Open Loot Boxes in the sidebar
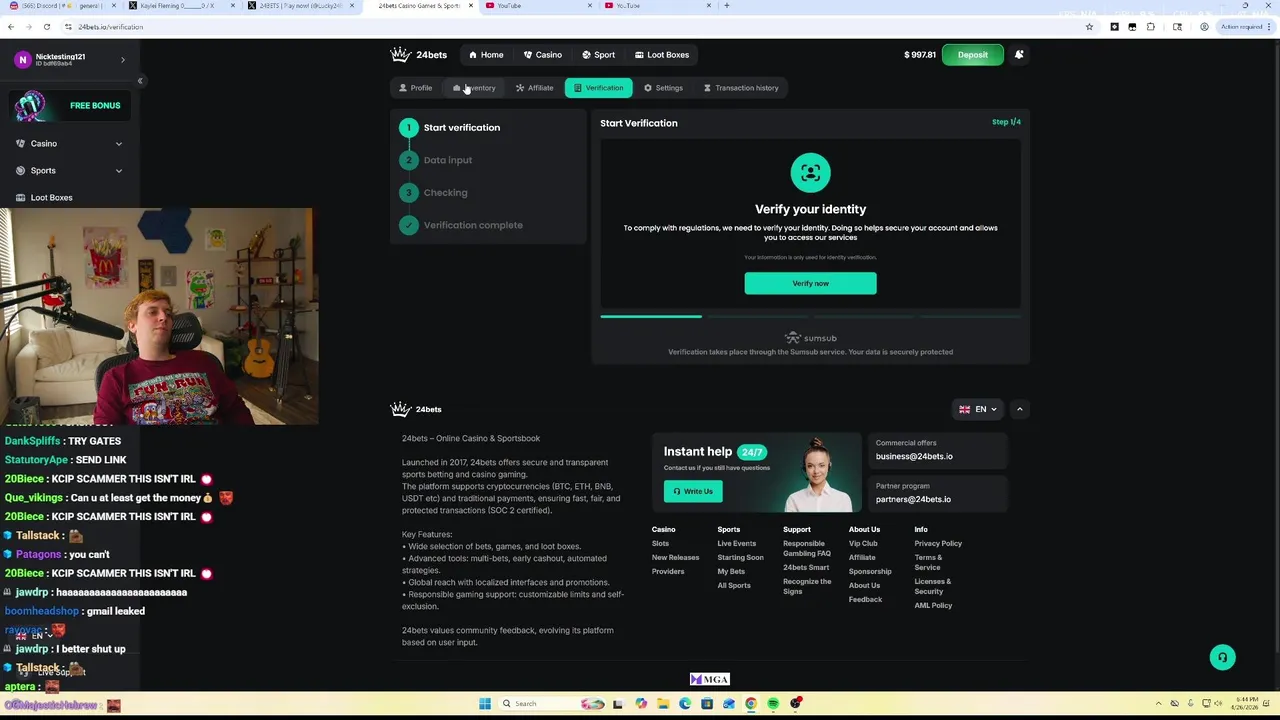Viewport: 1280px width, 720px height. [x=51, y=197]
